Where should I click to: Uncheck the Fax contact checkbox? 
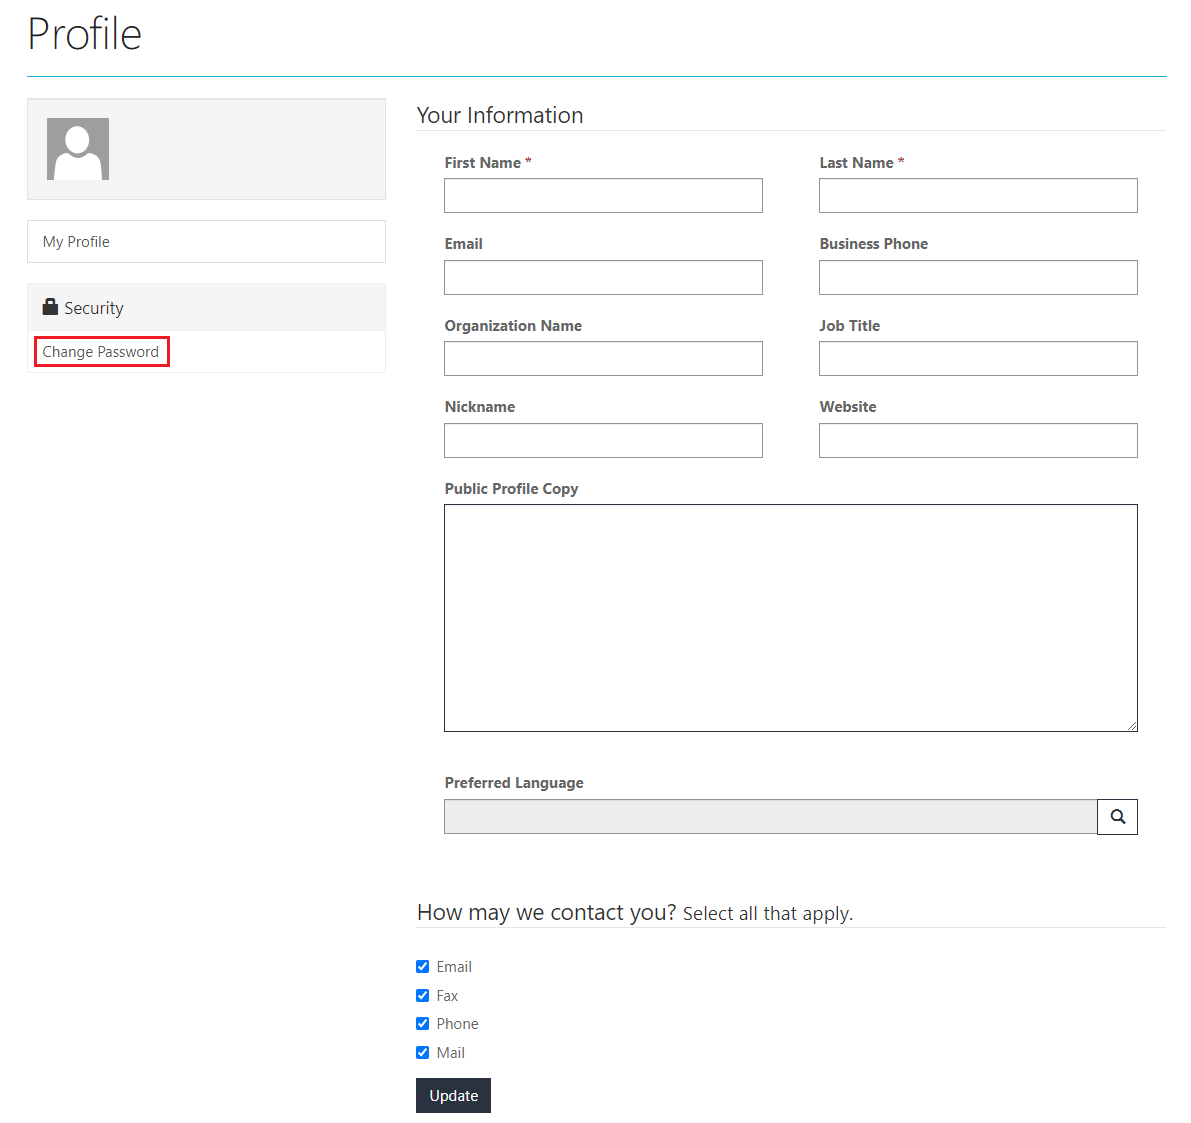(422, 996)
